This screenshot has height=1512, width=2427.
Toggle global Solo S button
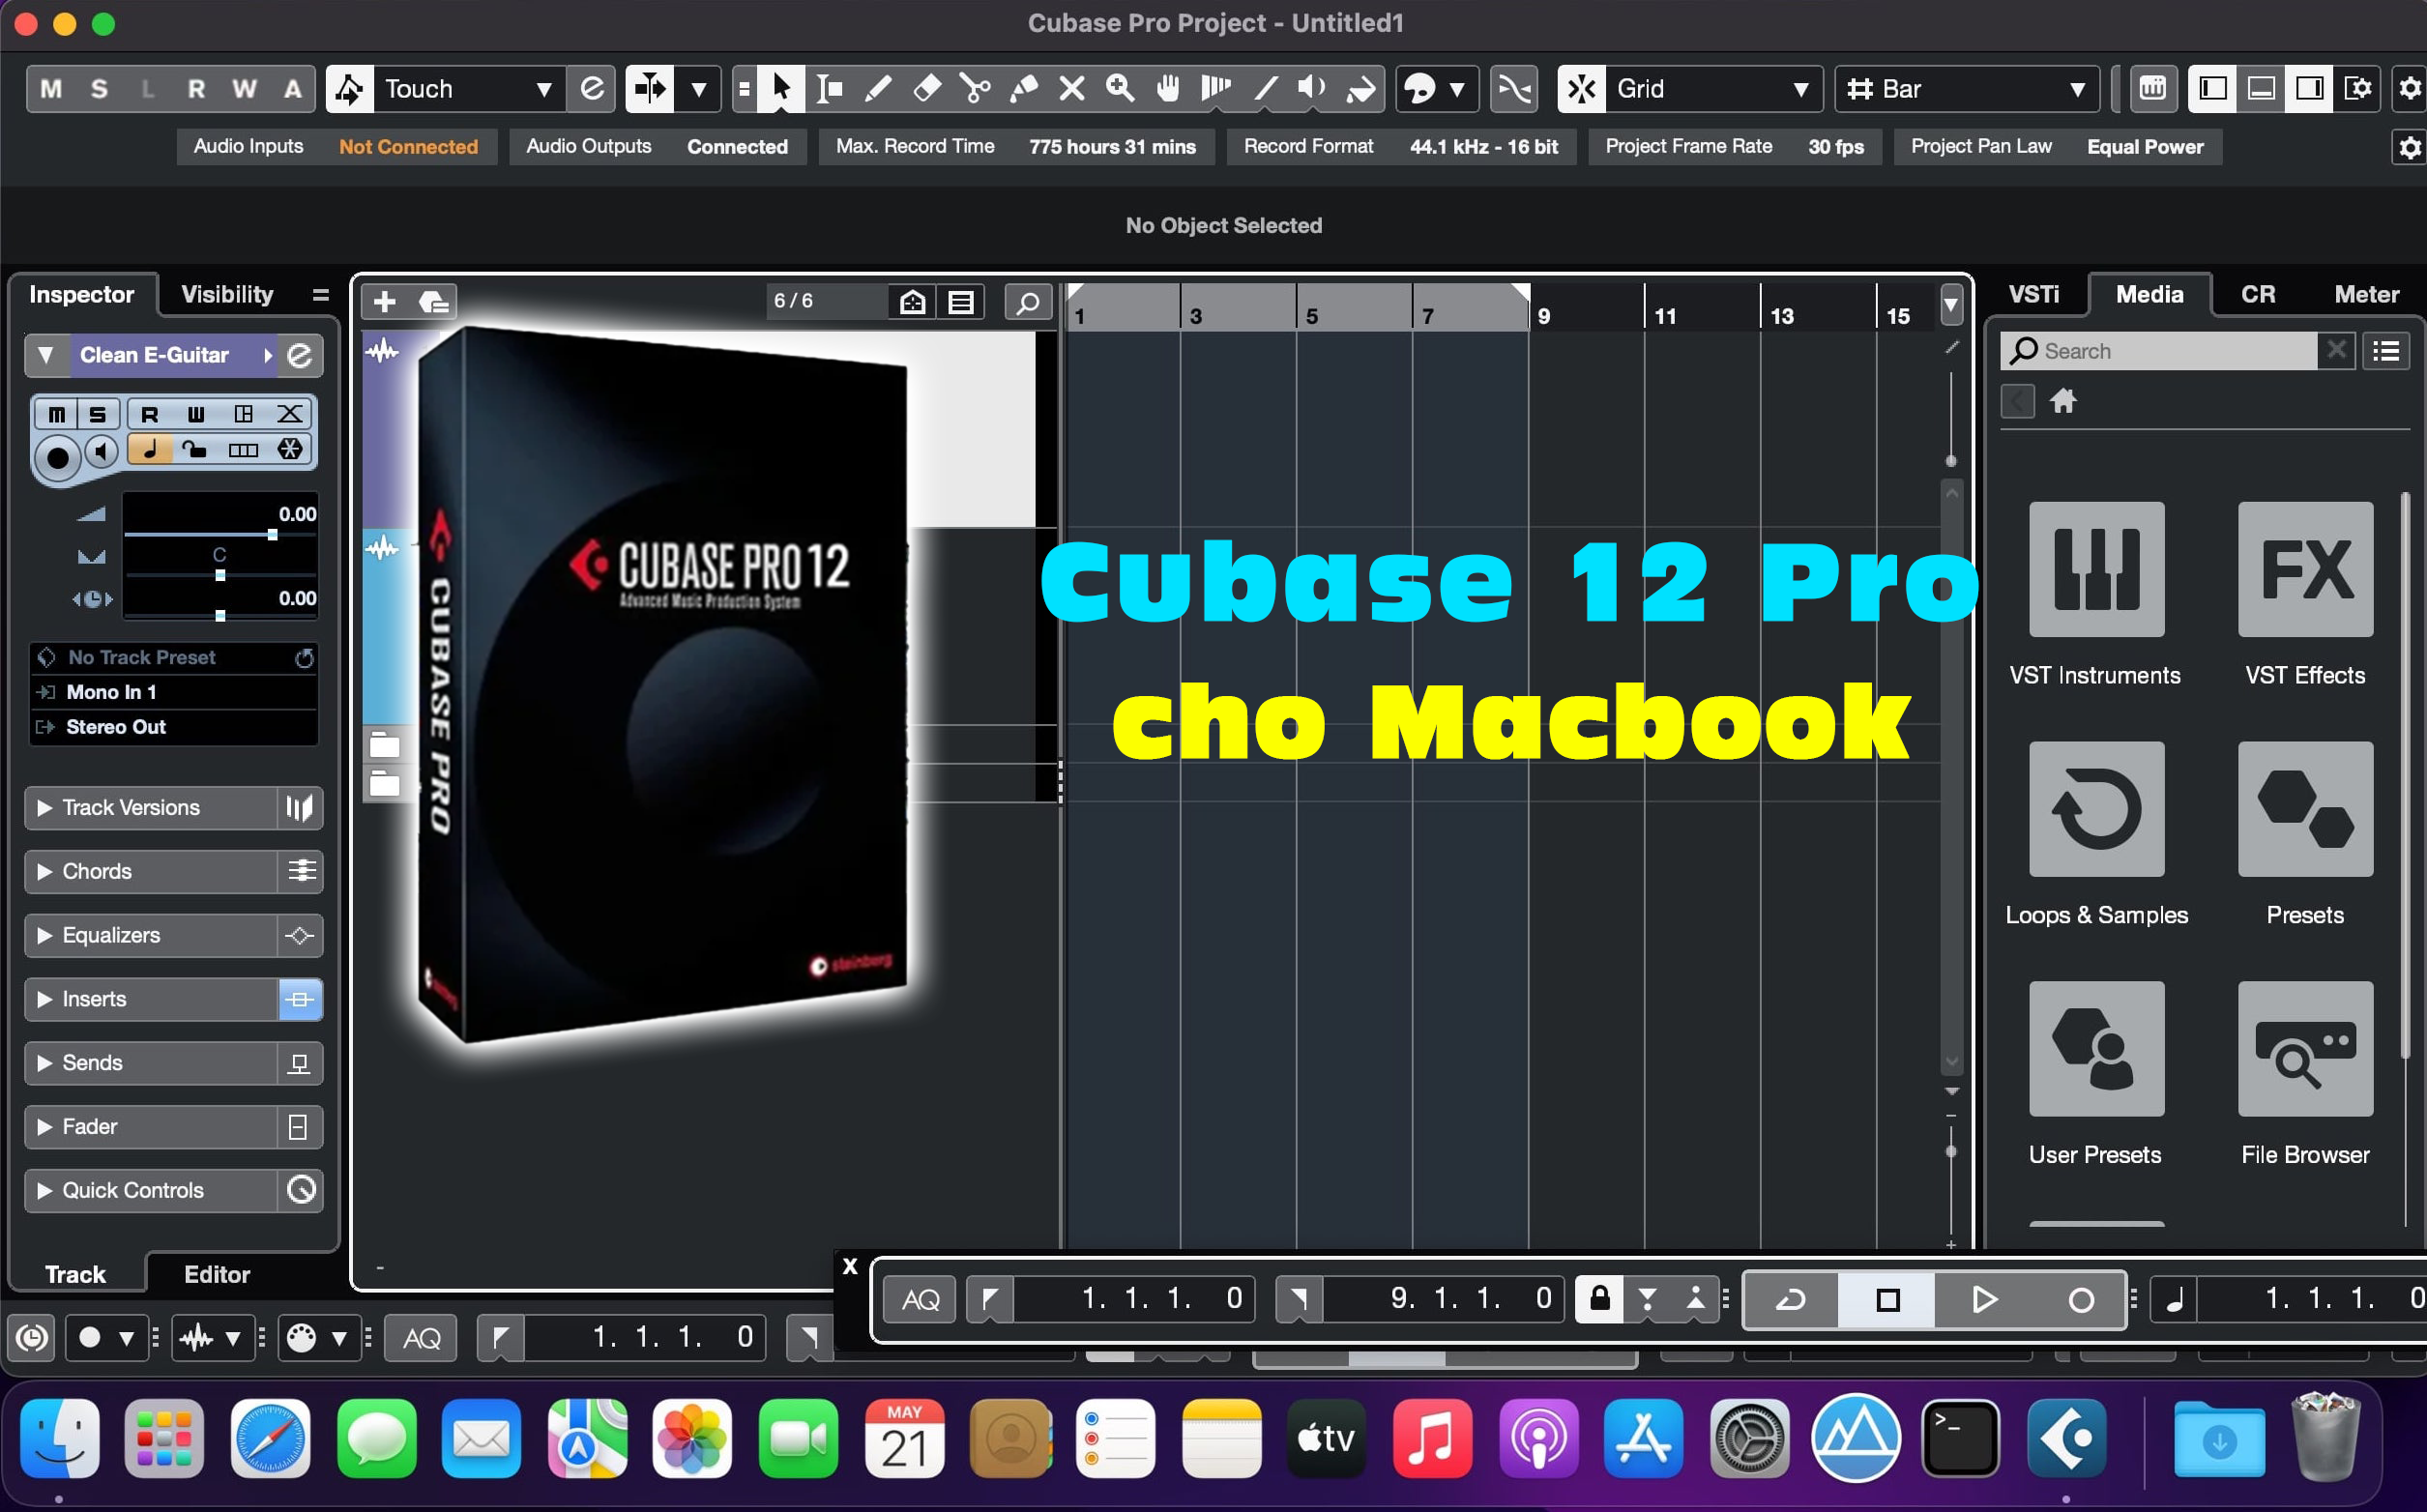[99, 89]
